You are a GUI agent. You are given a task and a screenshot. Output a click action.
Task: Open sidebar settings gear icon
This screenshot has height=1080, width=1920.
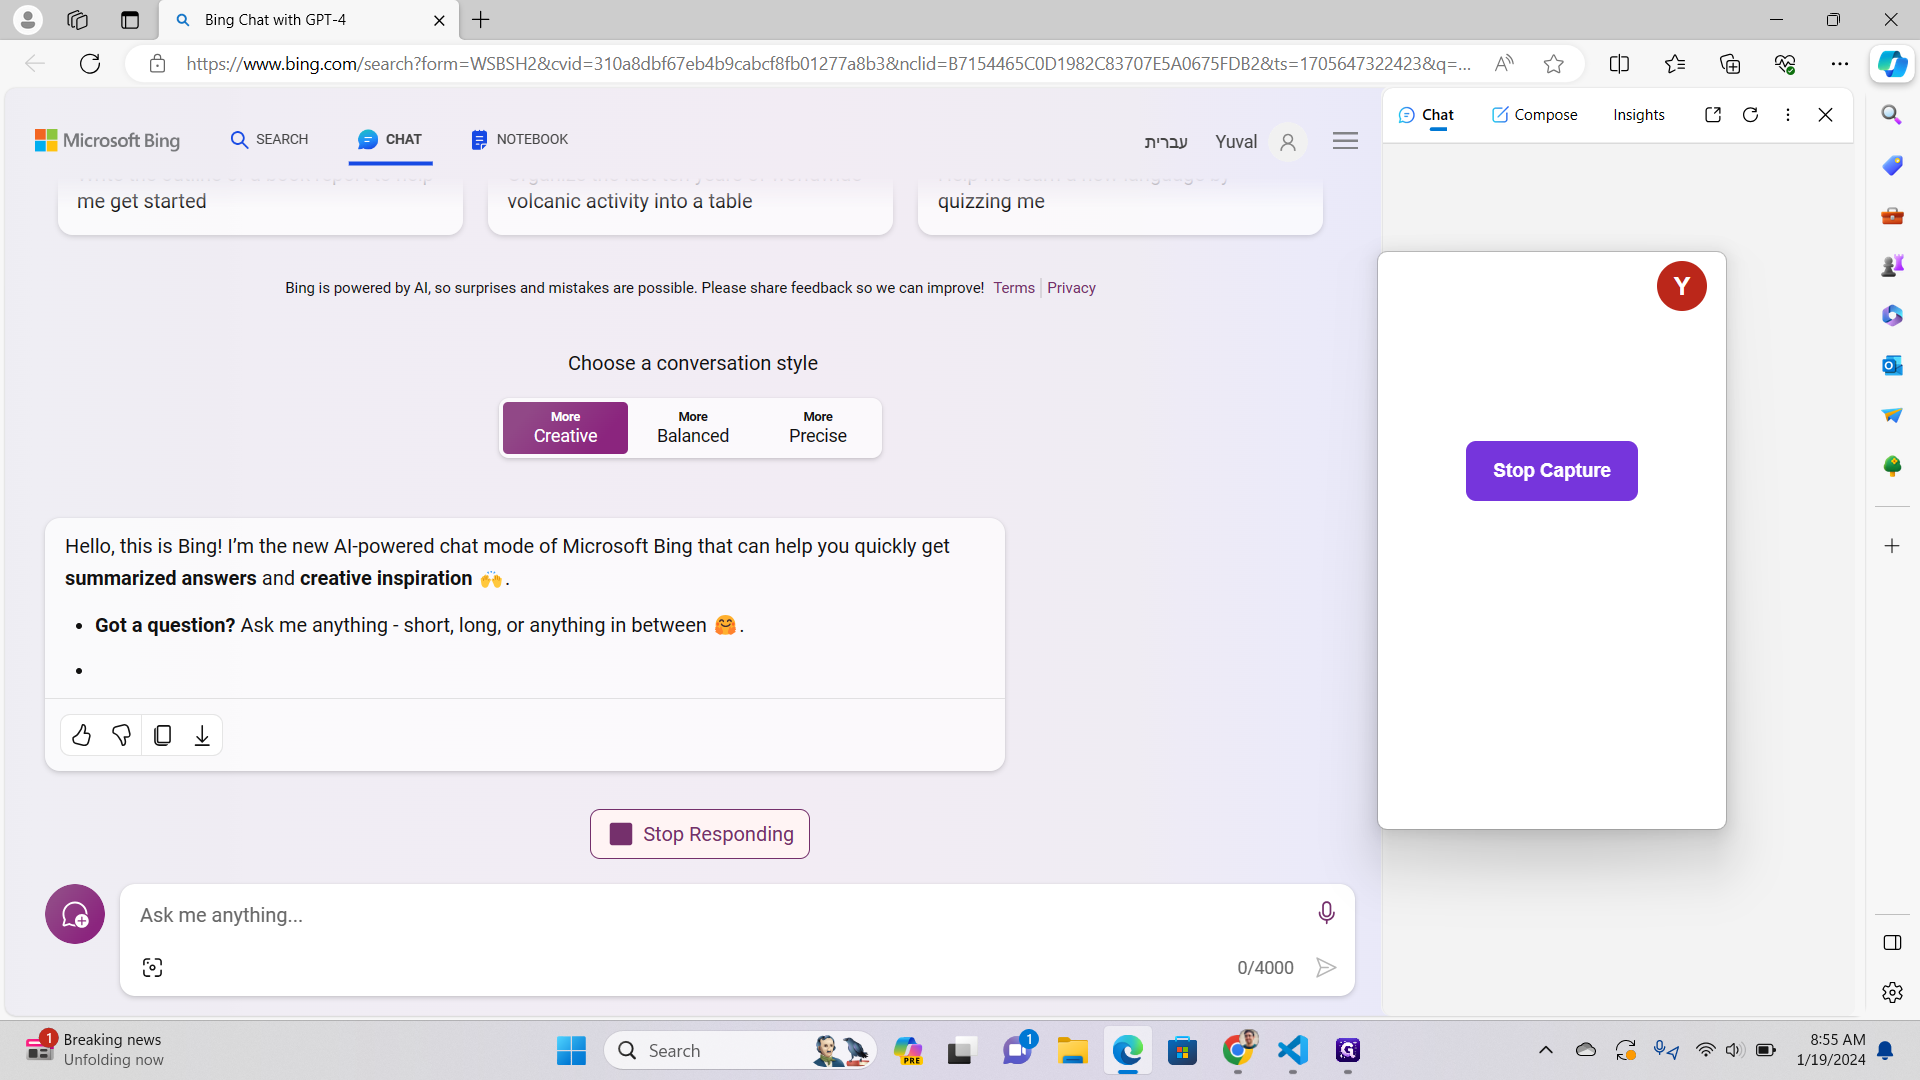[1892, 992]
